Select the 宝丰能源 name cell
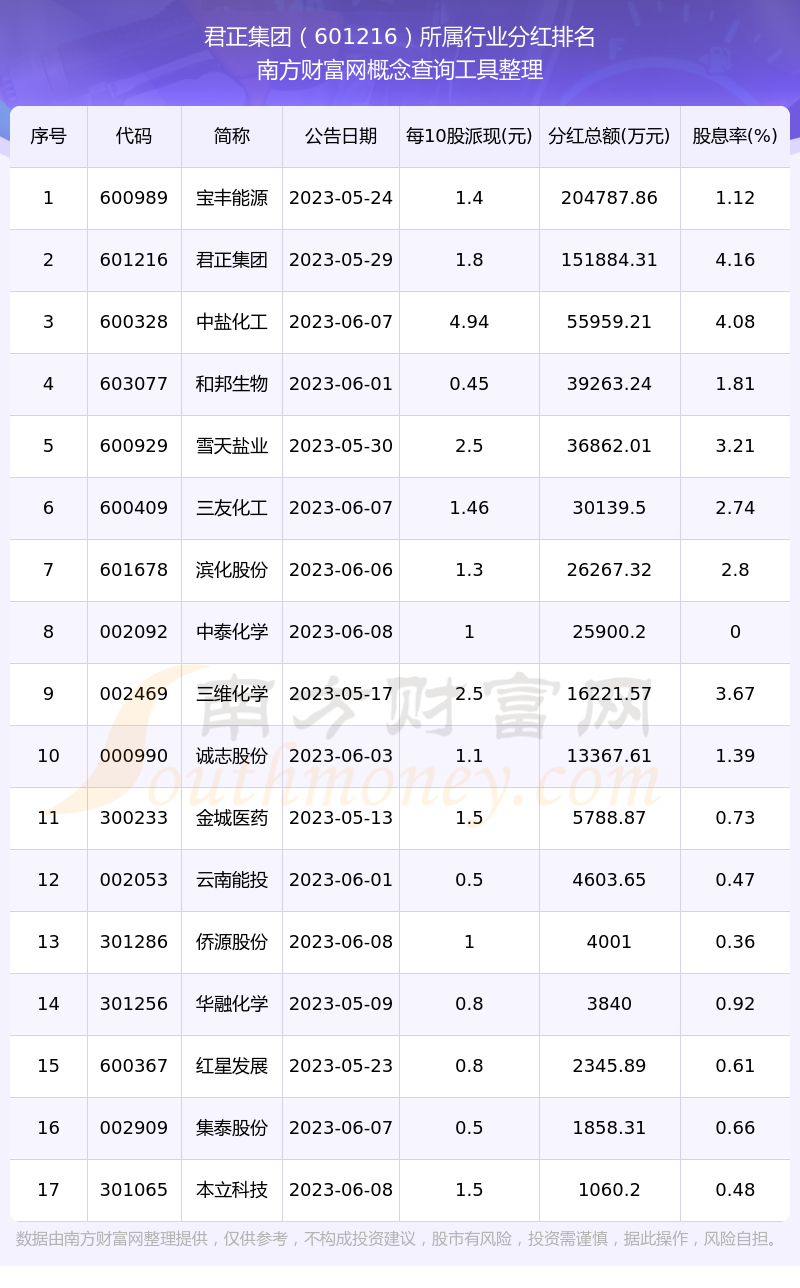 (232, 198)
